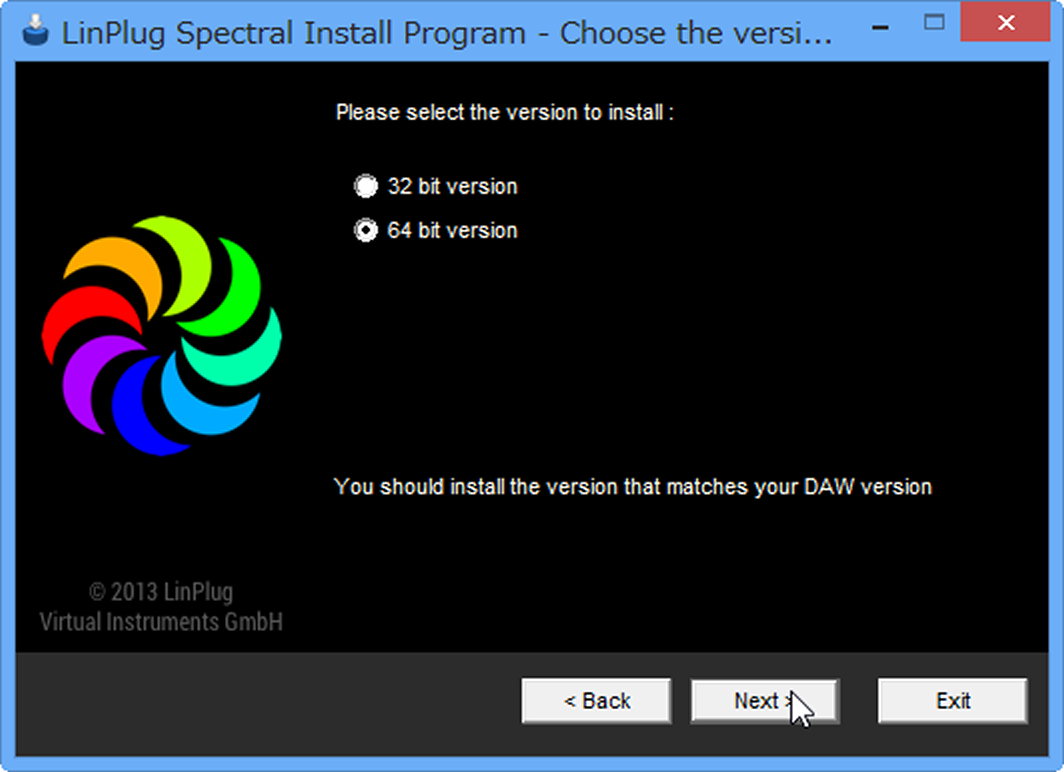
Task: Select the 64 bit version radio button
Action: 366,231
